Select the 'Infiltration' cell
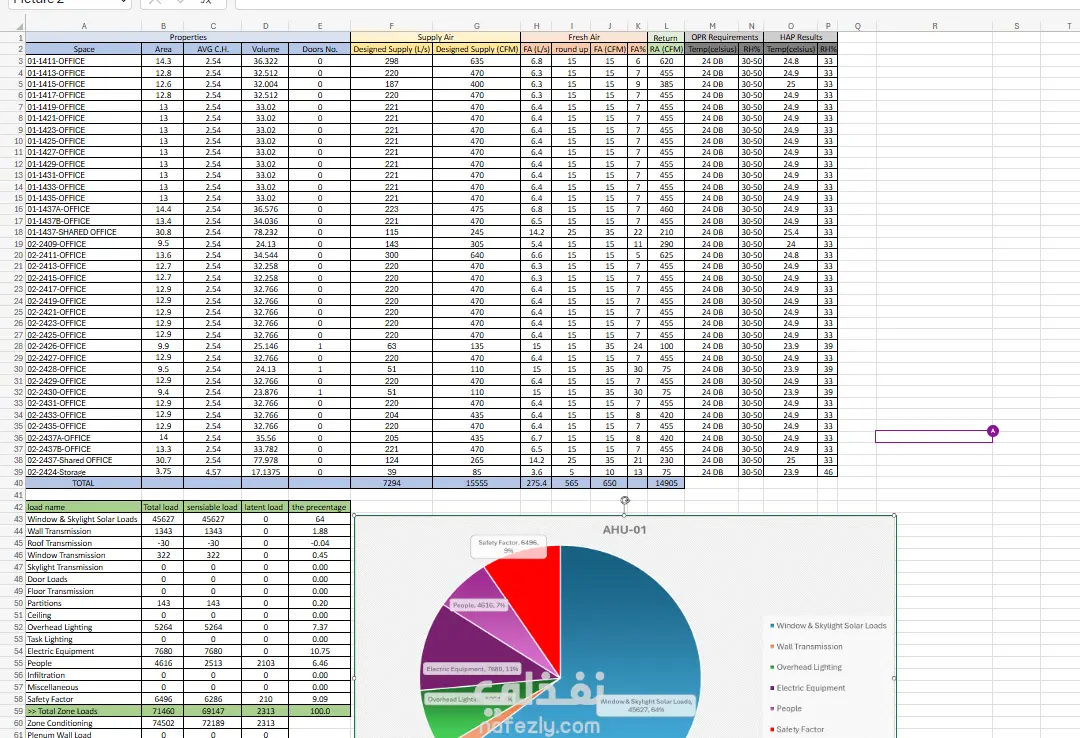 (84, 675)
